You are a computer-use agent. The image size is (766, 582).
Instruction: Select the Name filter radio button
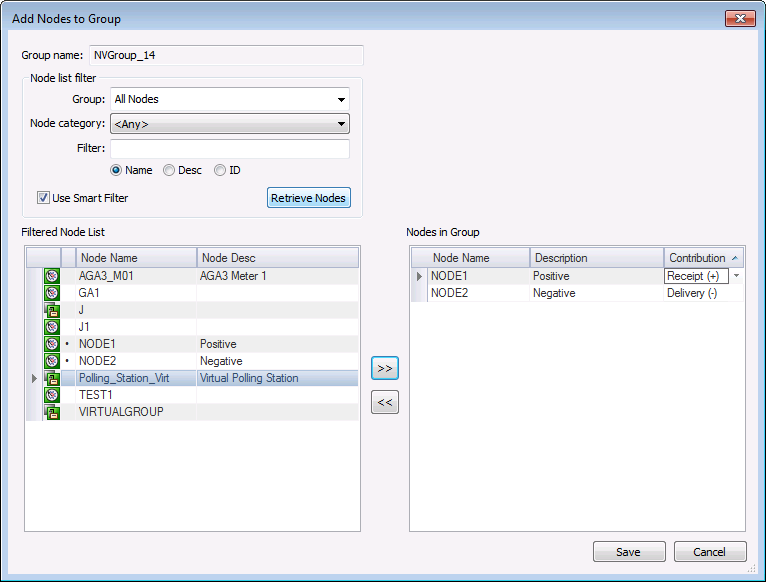click(x=116, y=170)
